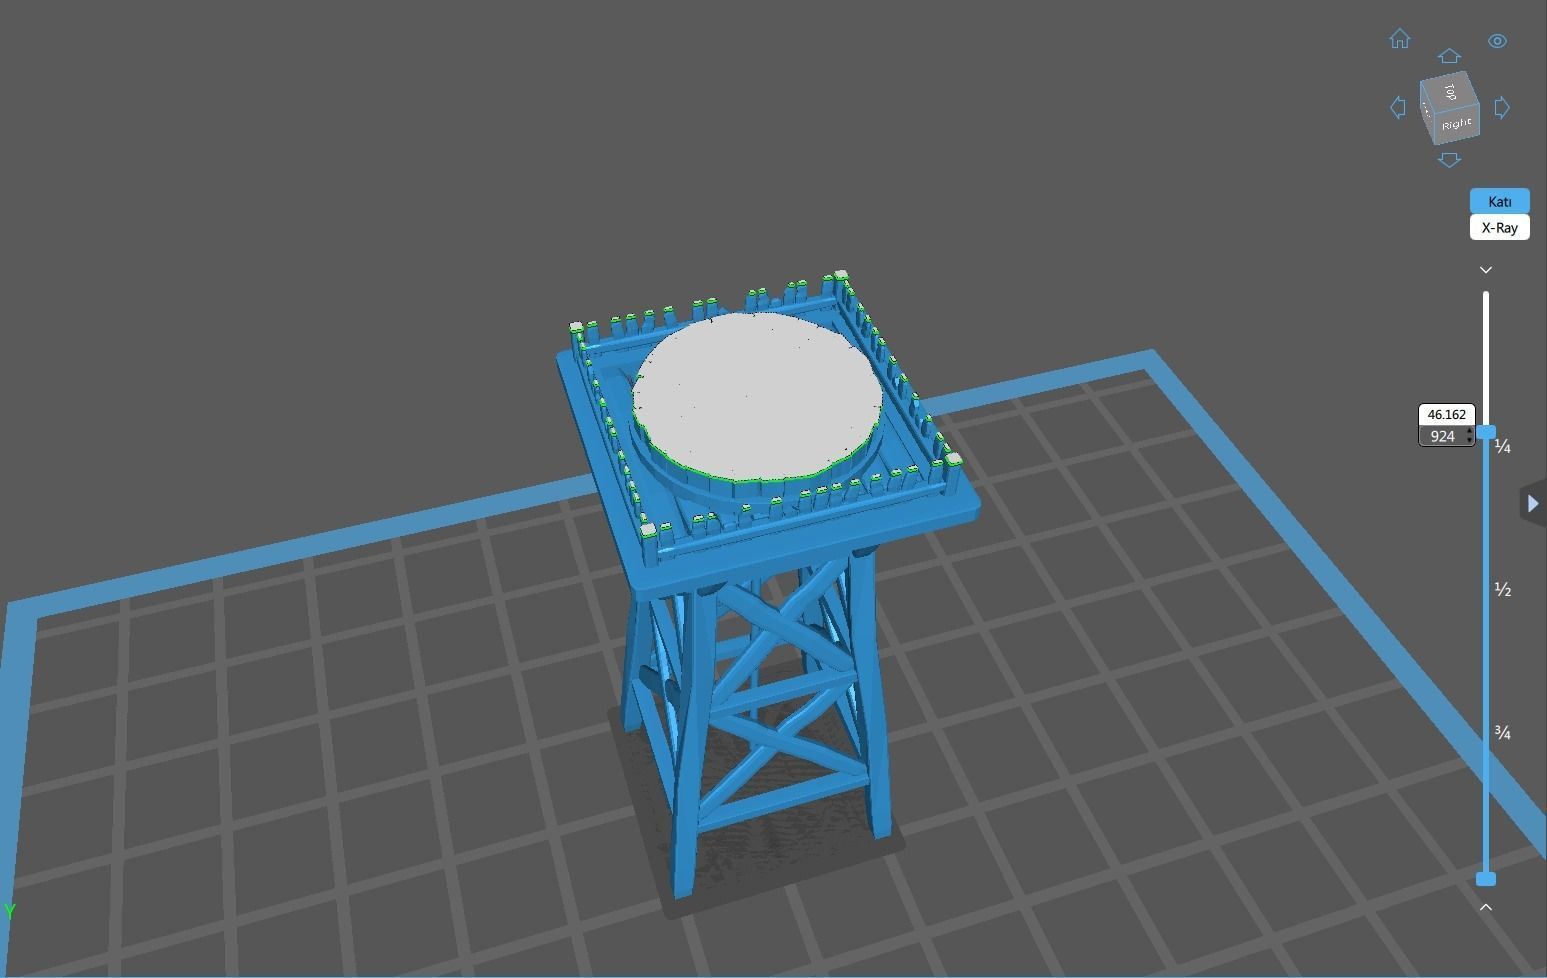
Task: Rotate view down with the down arrow
Action: 1449,160
